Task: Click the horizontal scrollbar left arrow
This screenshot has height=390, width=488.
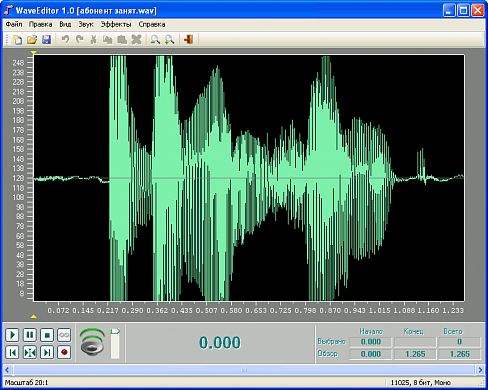Action: click(x=7, y=370)
